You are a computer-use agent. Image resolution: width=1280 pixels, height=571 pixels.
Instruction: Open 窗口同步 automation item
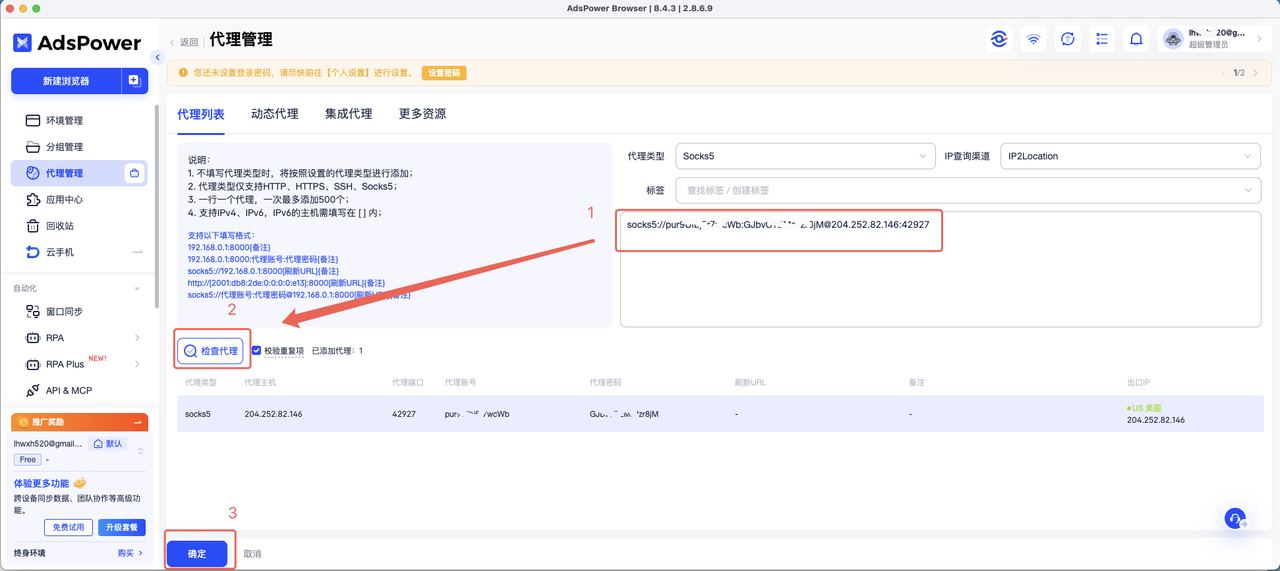[64, 311]
